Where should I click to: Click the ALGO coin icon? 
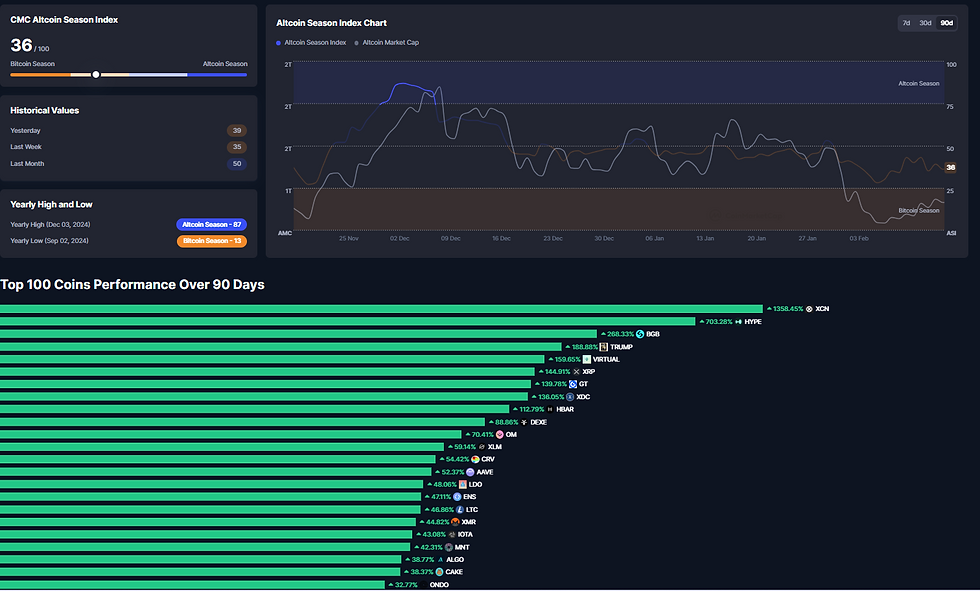click(x=441, y=560)
